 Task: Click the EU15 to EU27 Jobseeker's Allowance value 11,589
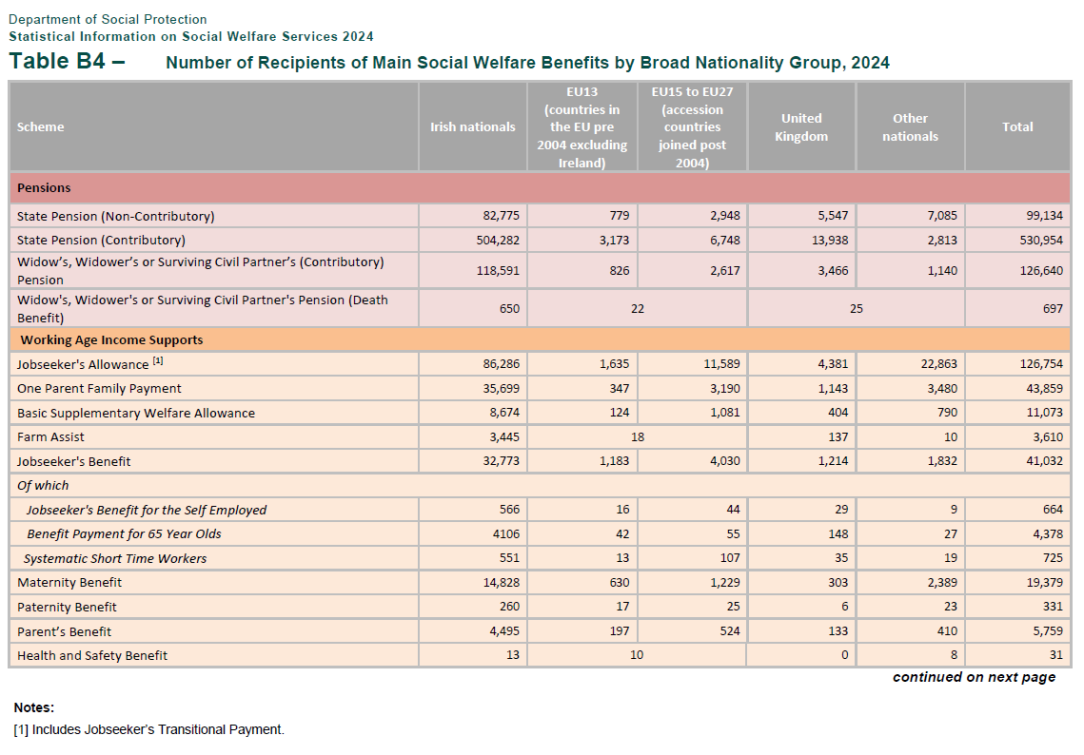(x=722, y=364)
